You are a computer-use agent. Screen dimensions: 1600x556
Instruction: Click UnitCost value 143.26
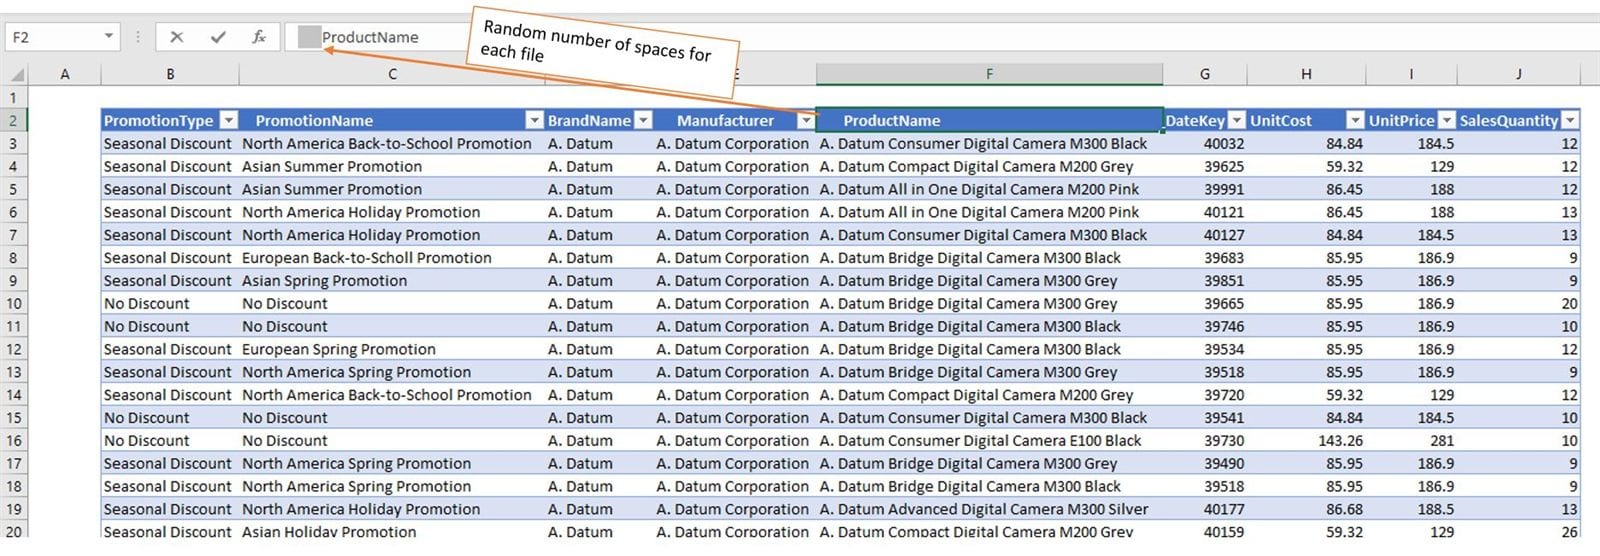[x=1340, y=440]
